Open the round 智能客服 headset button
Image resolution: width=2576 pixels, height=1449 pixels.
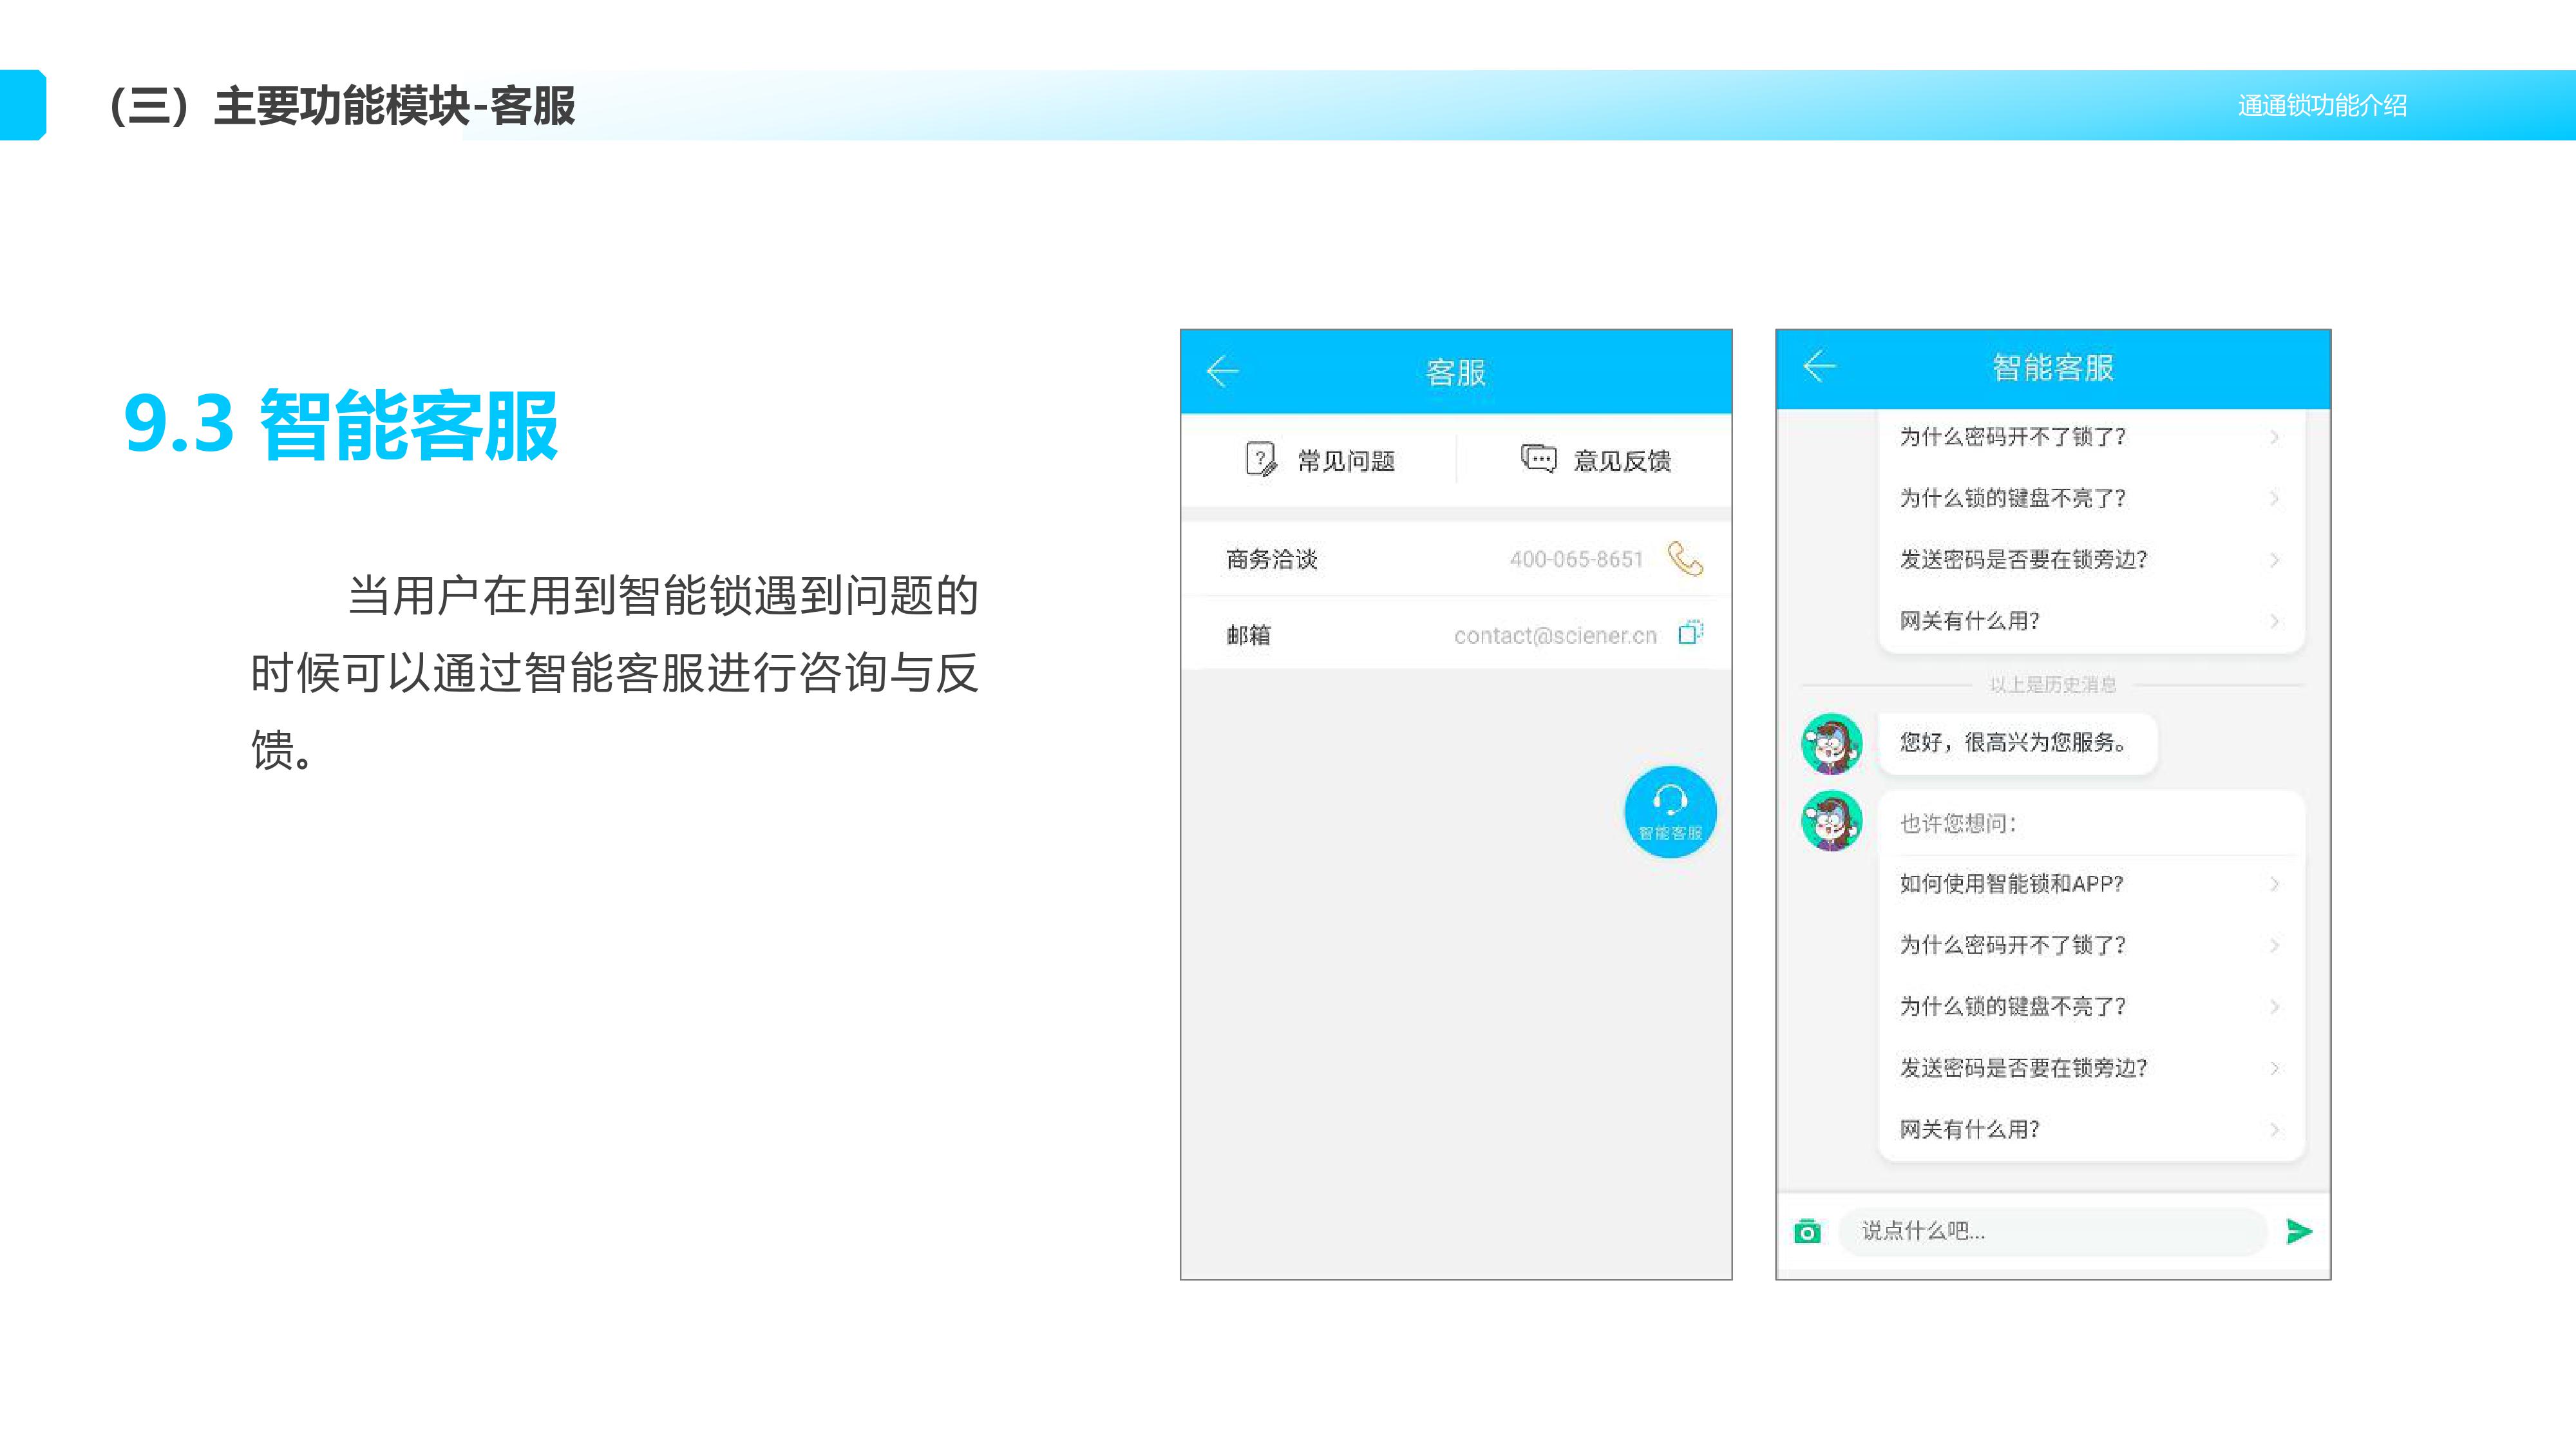pyautogui.click(x=1670, y=811)
